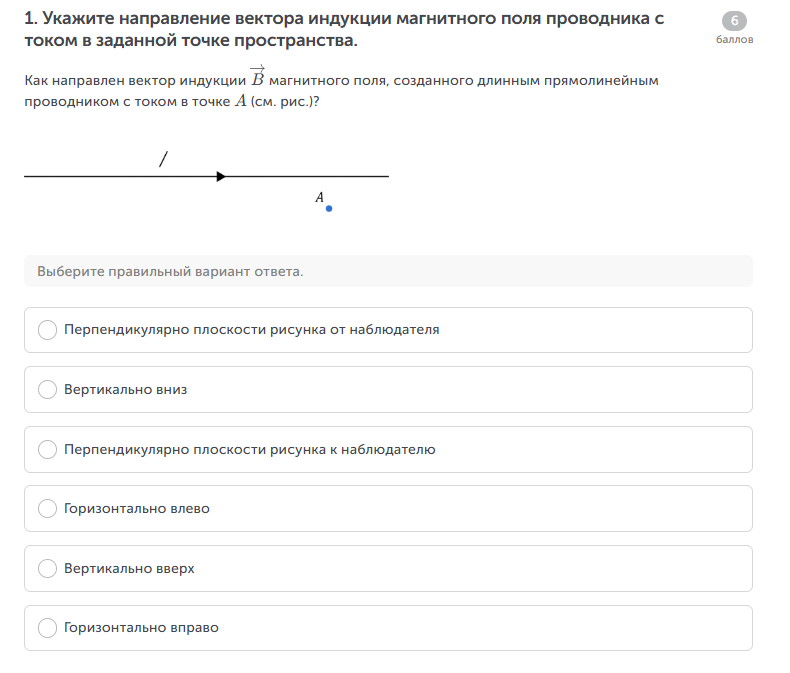The image size is (790, 673).
Task: Pick the "Горизонтально влево" radio button
Action: (47, 509)
